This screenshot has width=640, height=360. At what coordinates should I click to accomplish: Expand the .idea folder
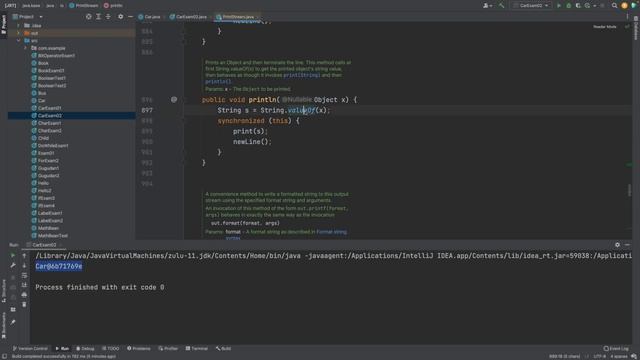click(x=18, y=26)
